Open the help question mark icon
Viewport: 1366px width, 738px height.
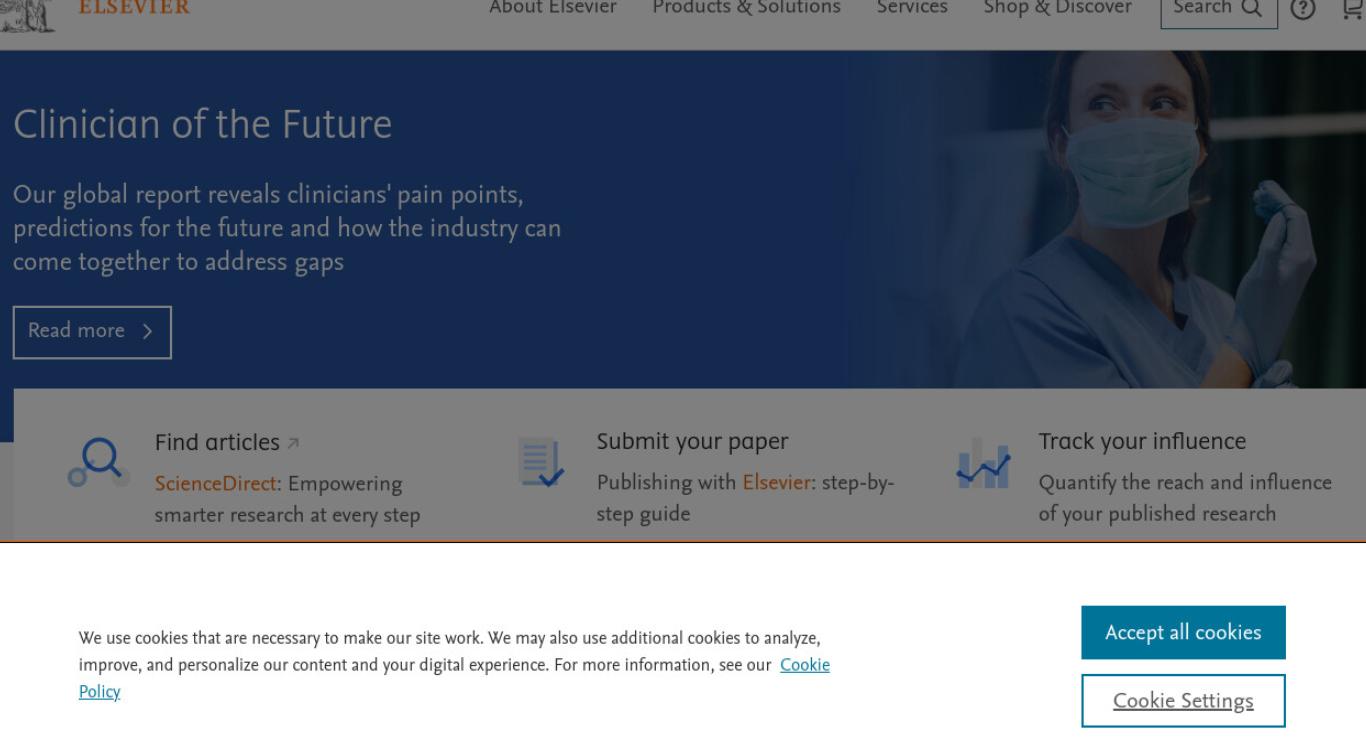pos(1302,9)
